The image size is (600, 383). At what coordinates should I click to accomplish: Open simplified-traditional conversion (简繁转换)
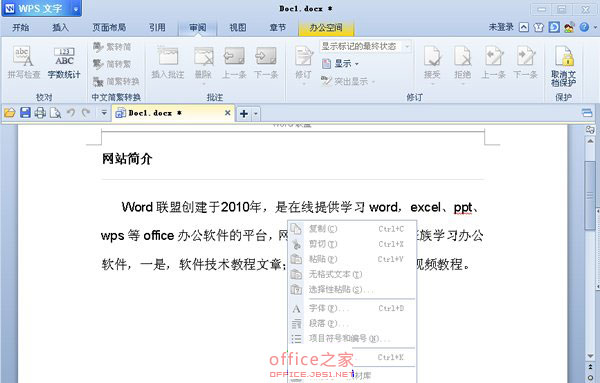(x=116, y=81)
